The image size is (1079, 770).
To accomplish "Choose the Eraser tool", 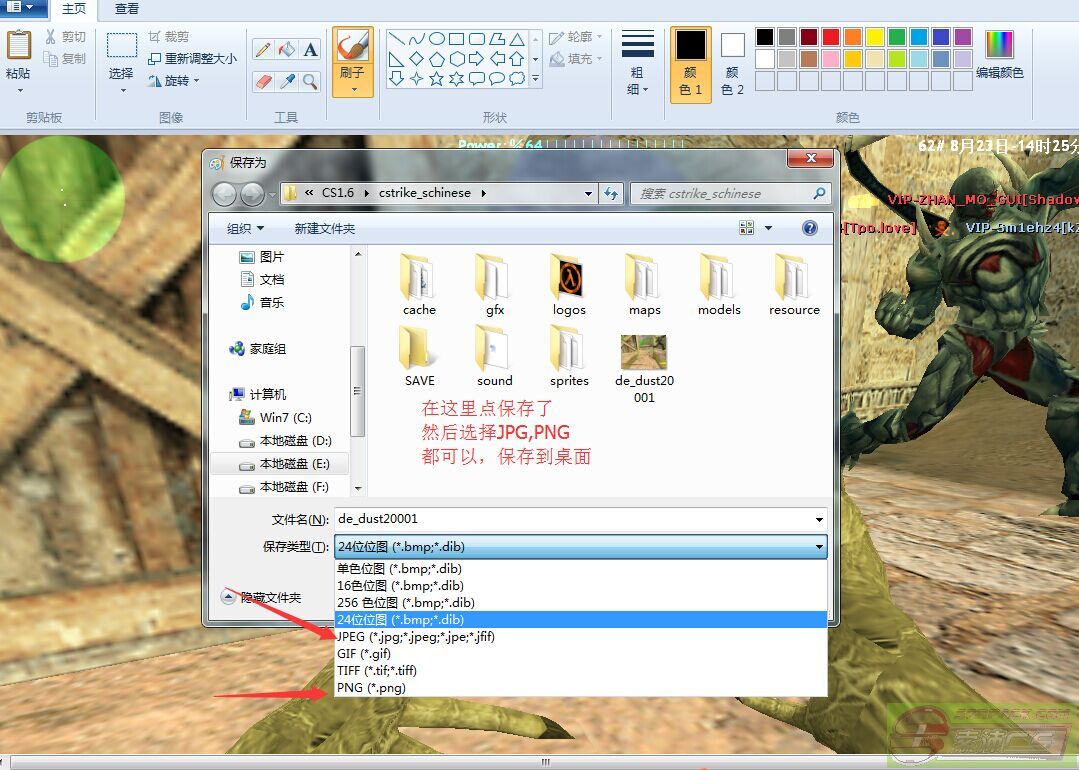I will 264,81.
